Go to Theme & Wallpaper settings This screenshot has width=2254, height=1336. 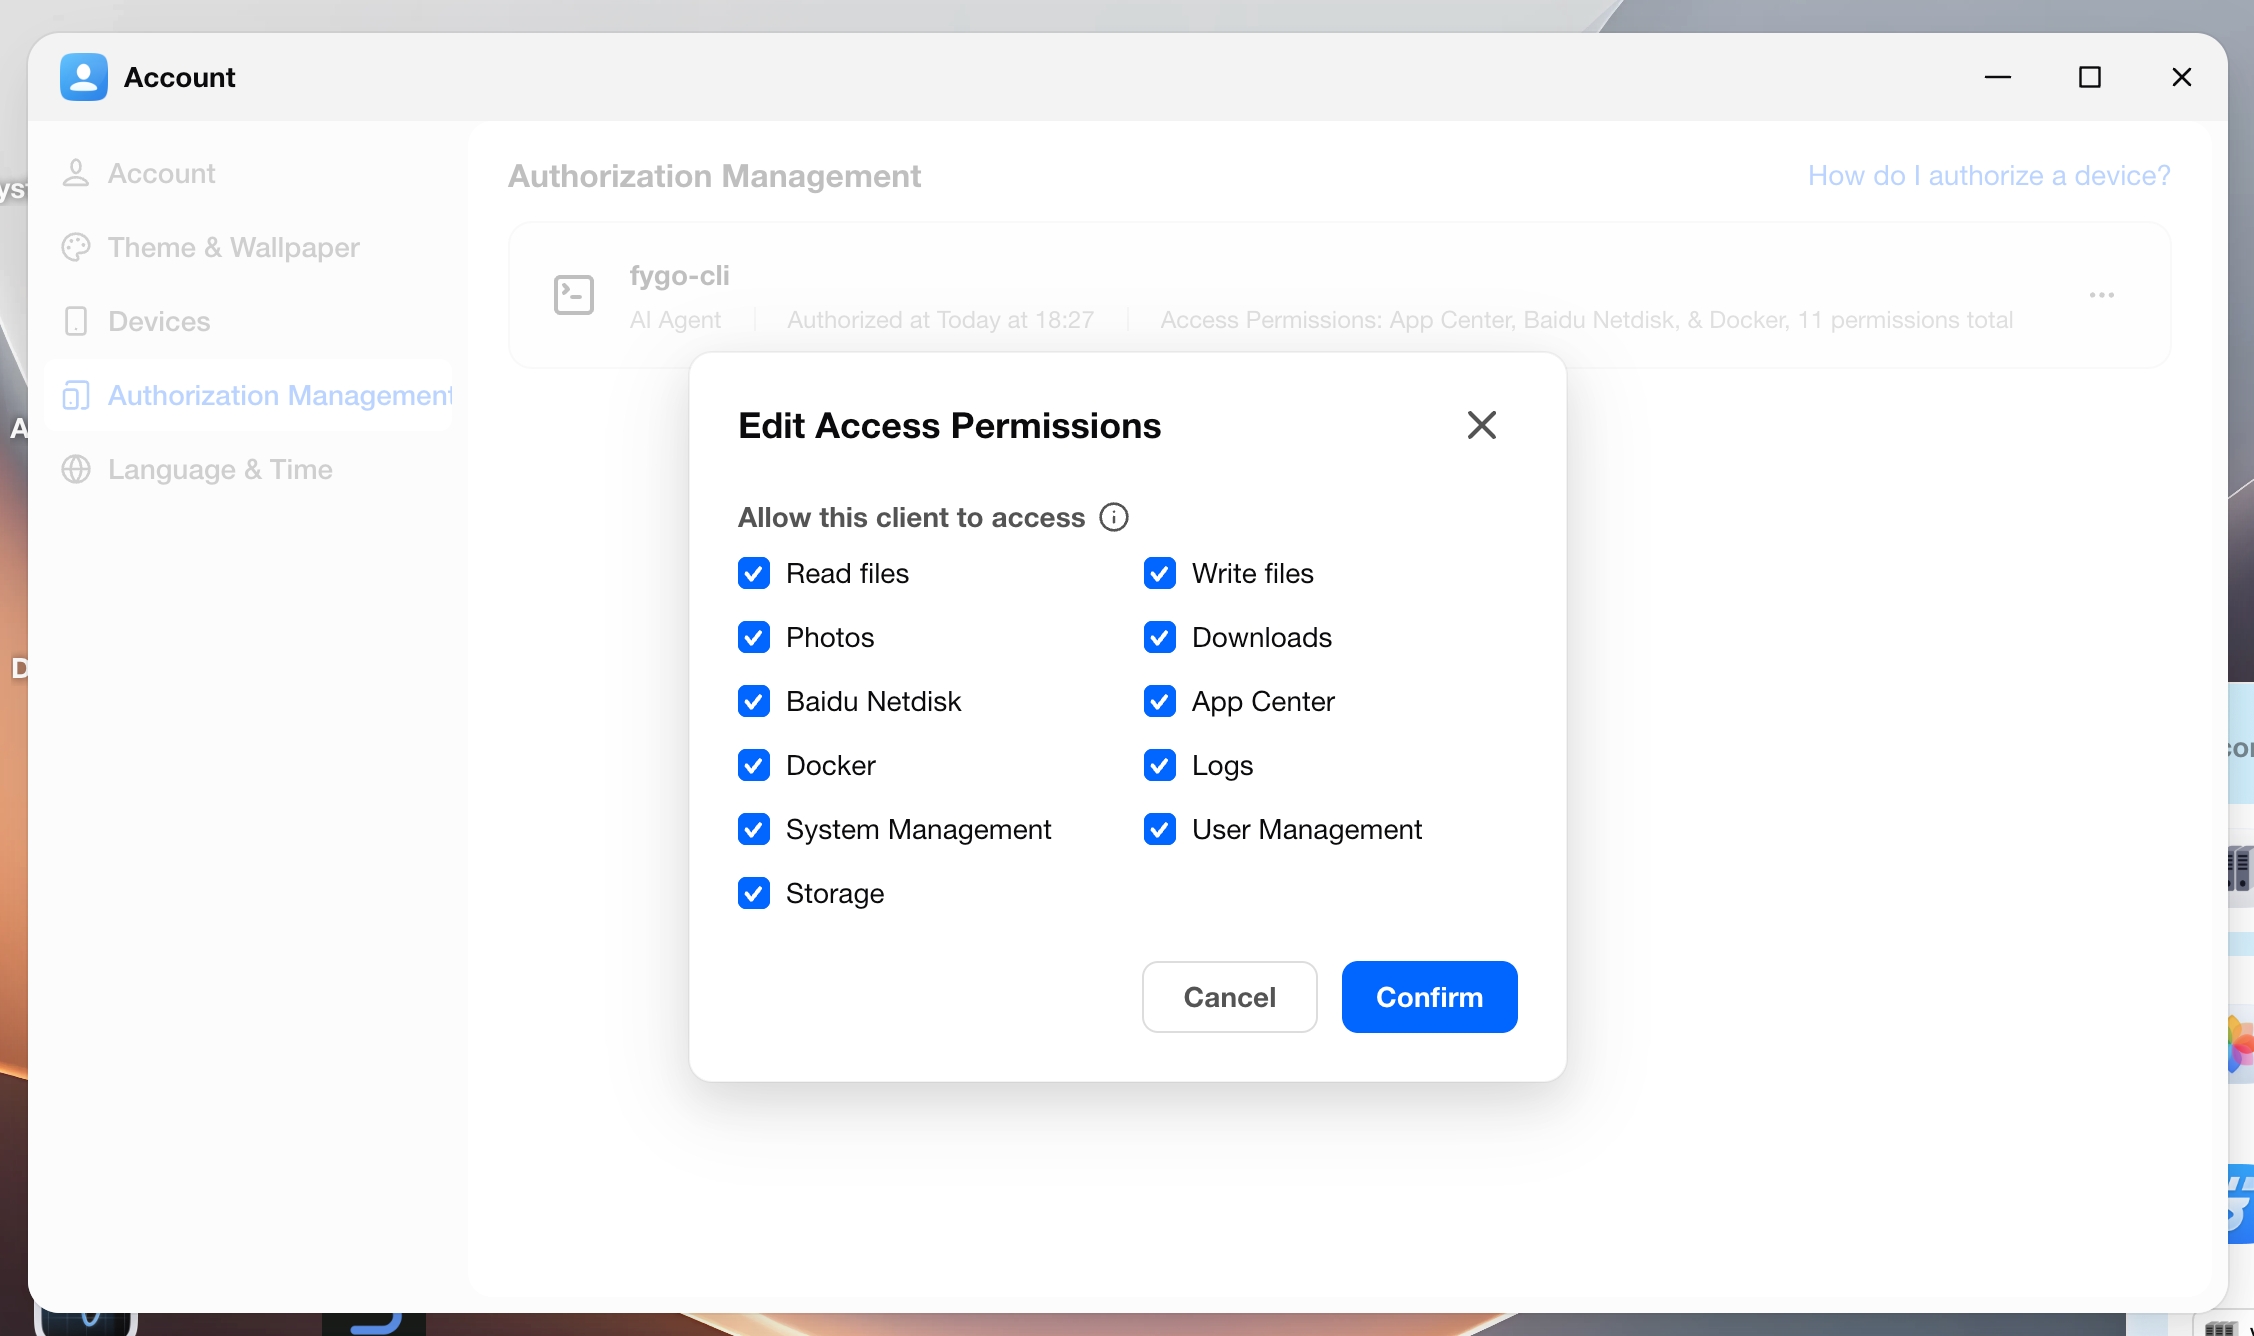coord(249,247)
